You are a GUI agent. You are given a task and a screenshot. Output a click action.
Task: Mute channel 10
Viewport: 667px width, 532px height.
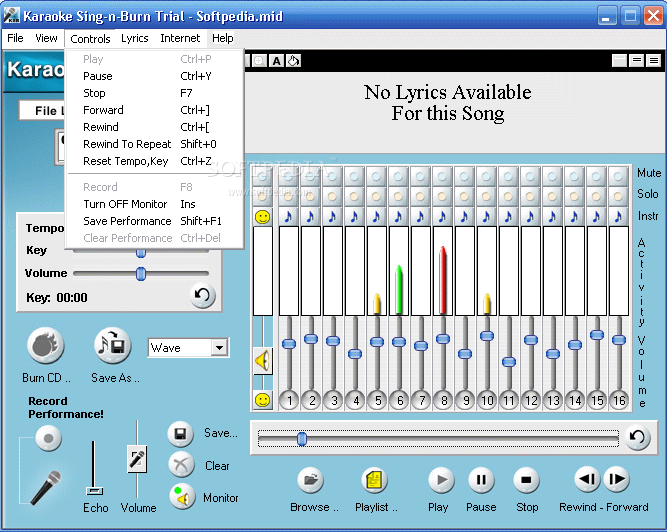487,176
